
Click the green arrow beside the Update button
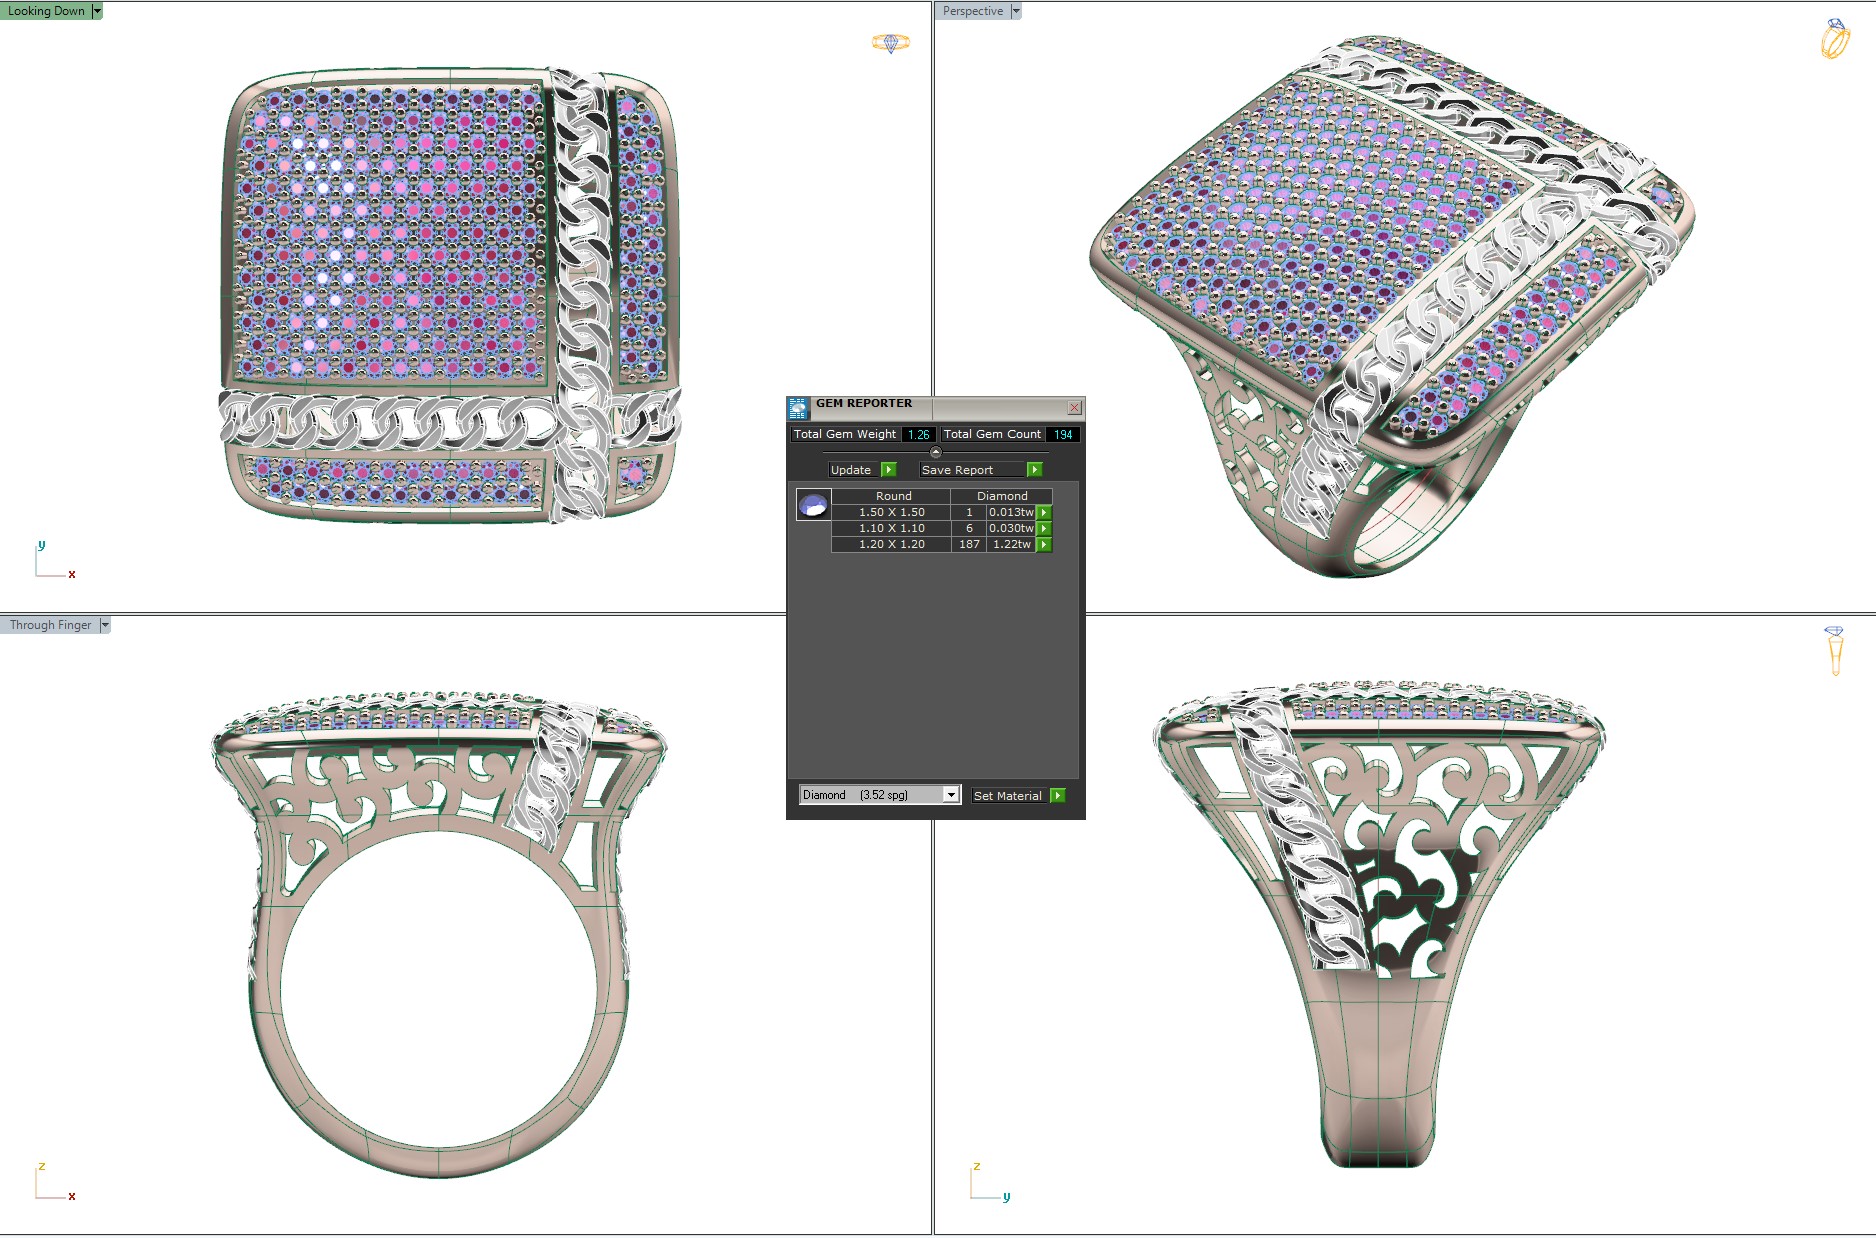click(x=888, y=469)
